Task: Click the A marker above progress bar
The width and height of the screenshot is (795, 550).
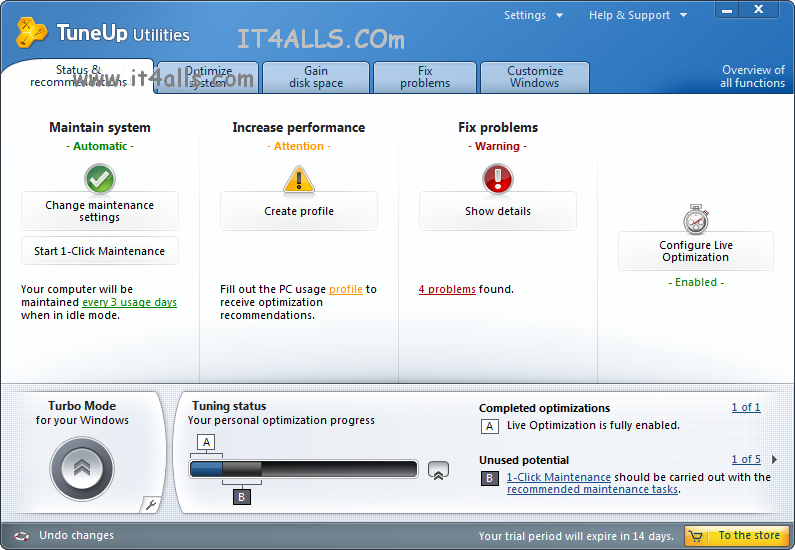Action: [x=206, y=442]
